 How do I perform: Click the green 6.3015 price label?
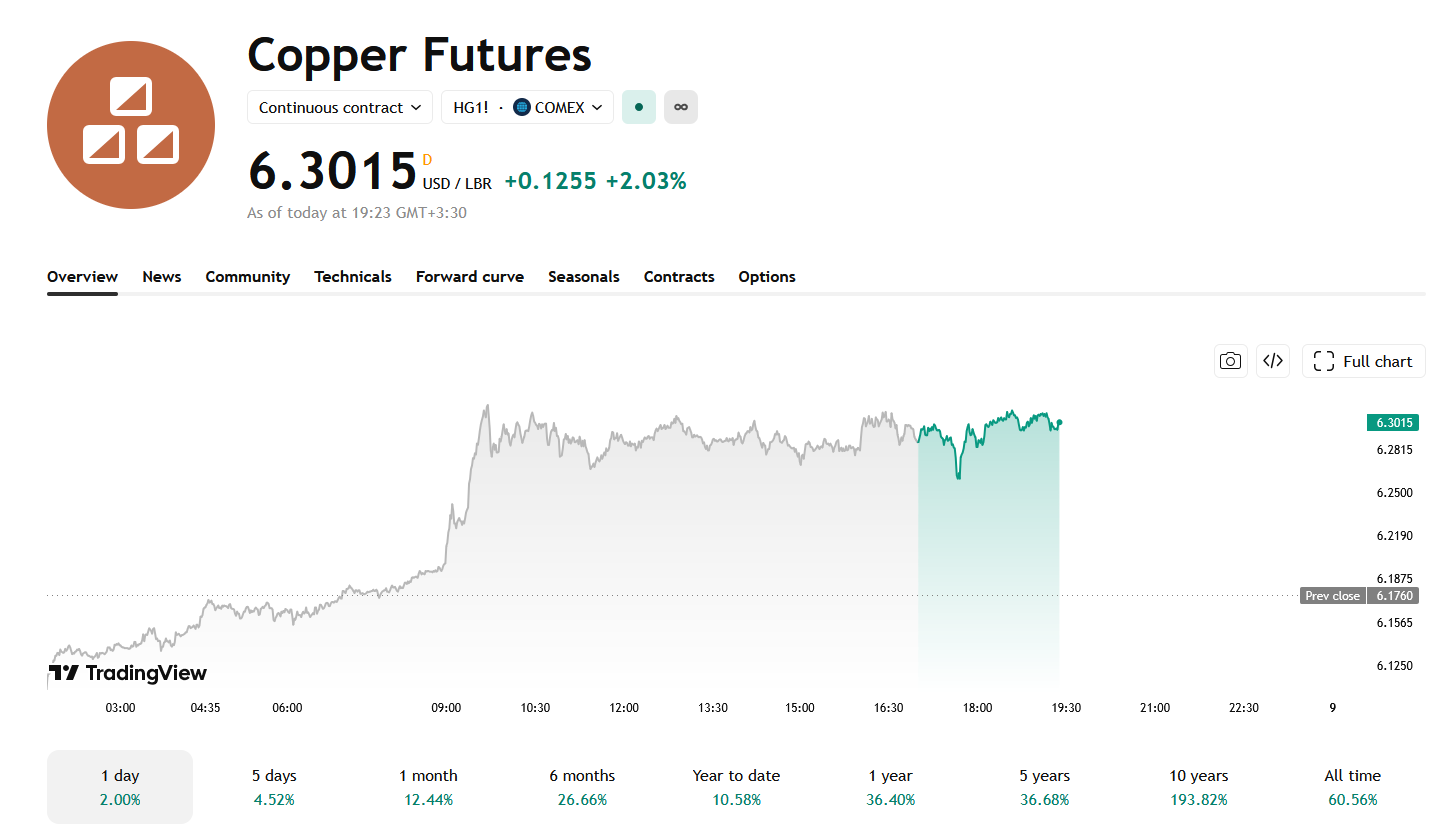point(1393,423)
